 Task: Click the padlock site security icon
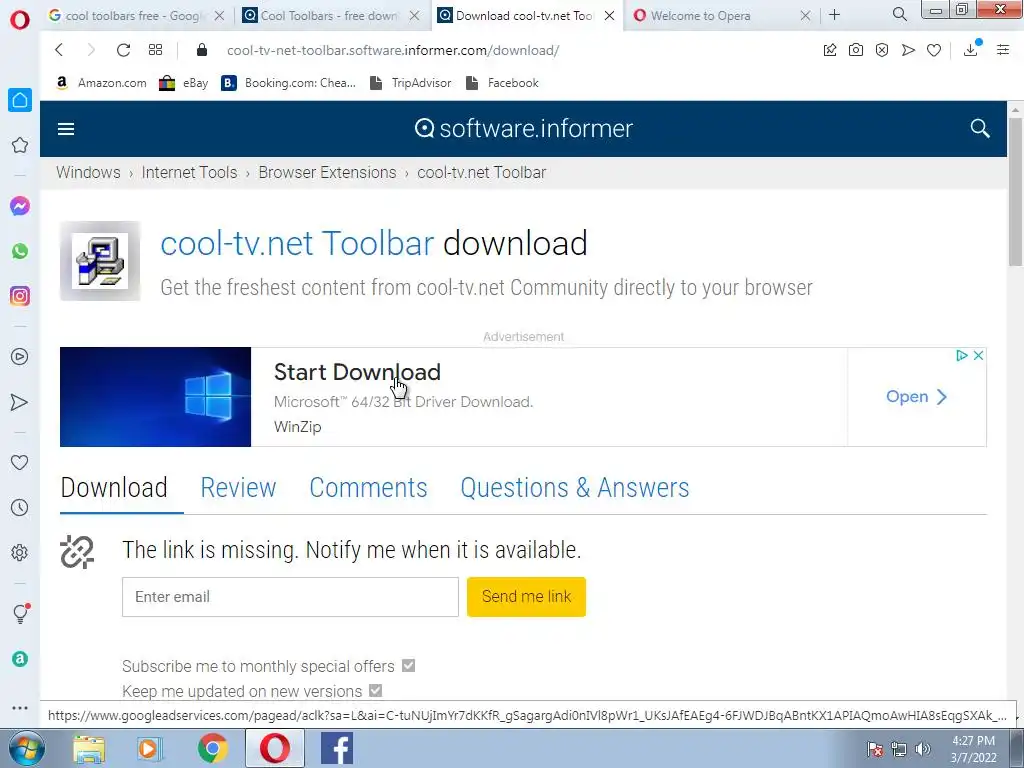coord(202,50)
